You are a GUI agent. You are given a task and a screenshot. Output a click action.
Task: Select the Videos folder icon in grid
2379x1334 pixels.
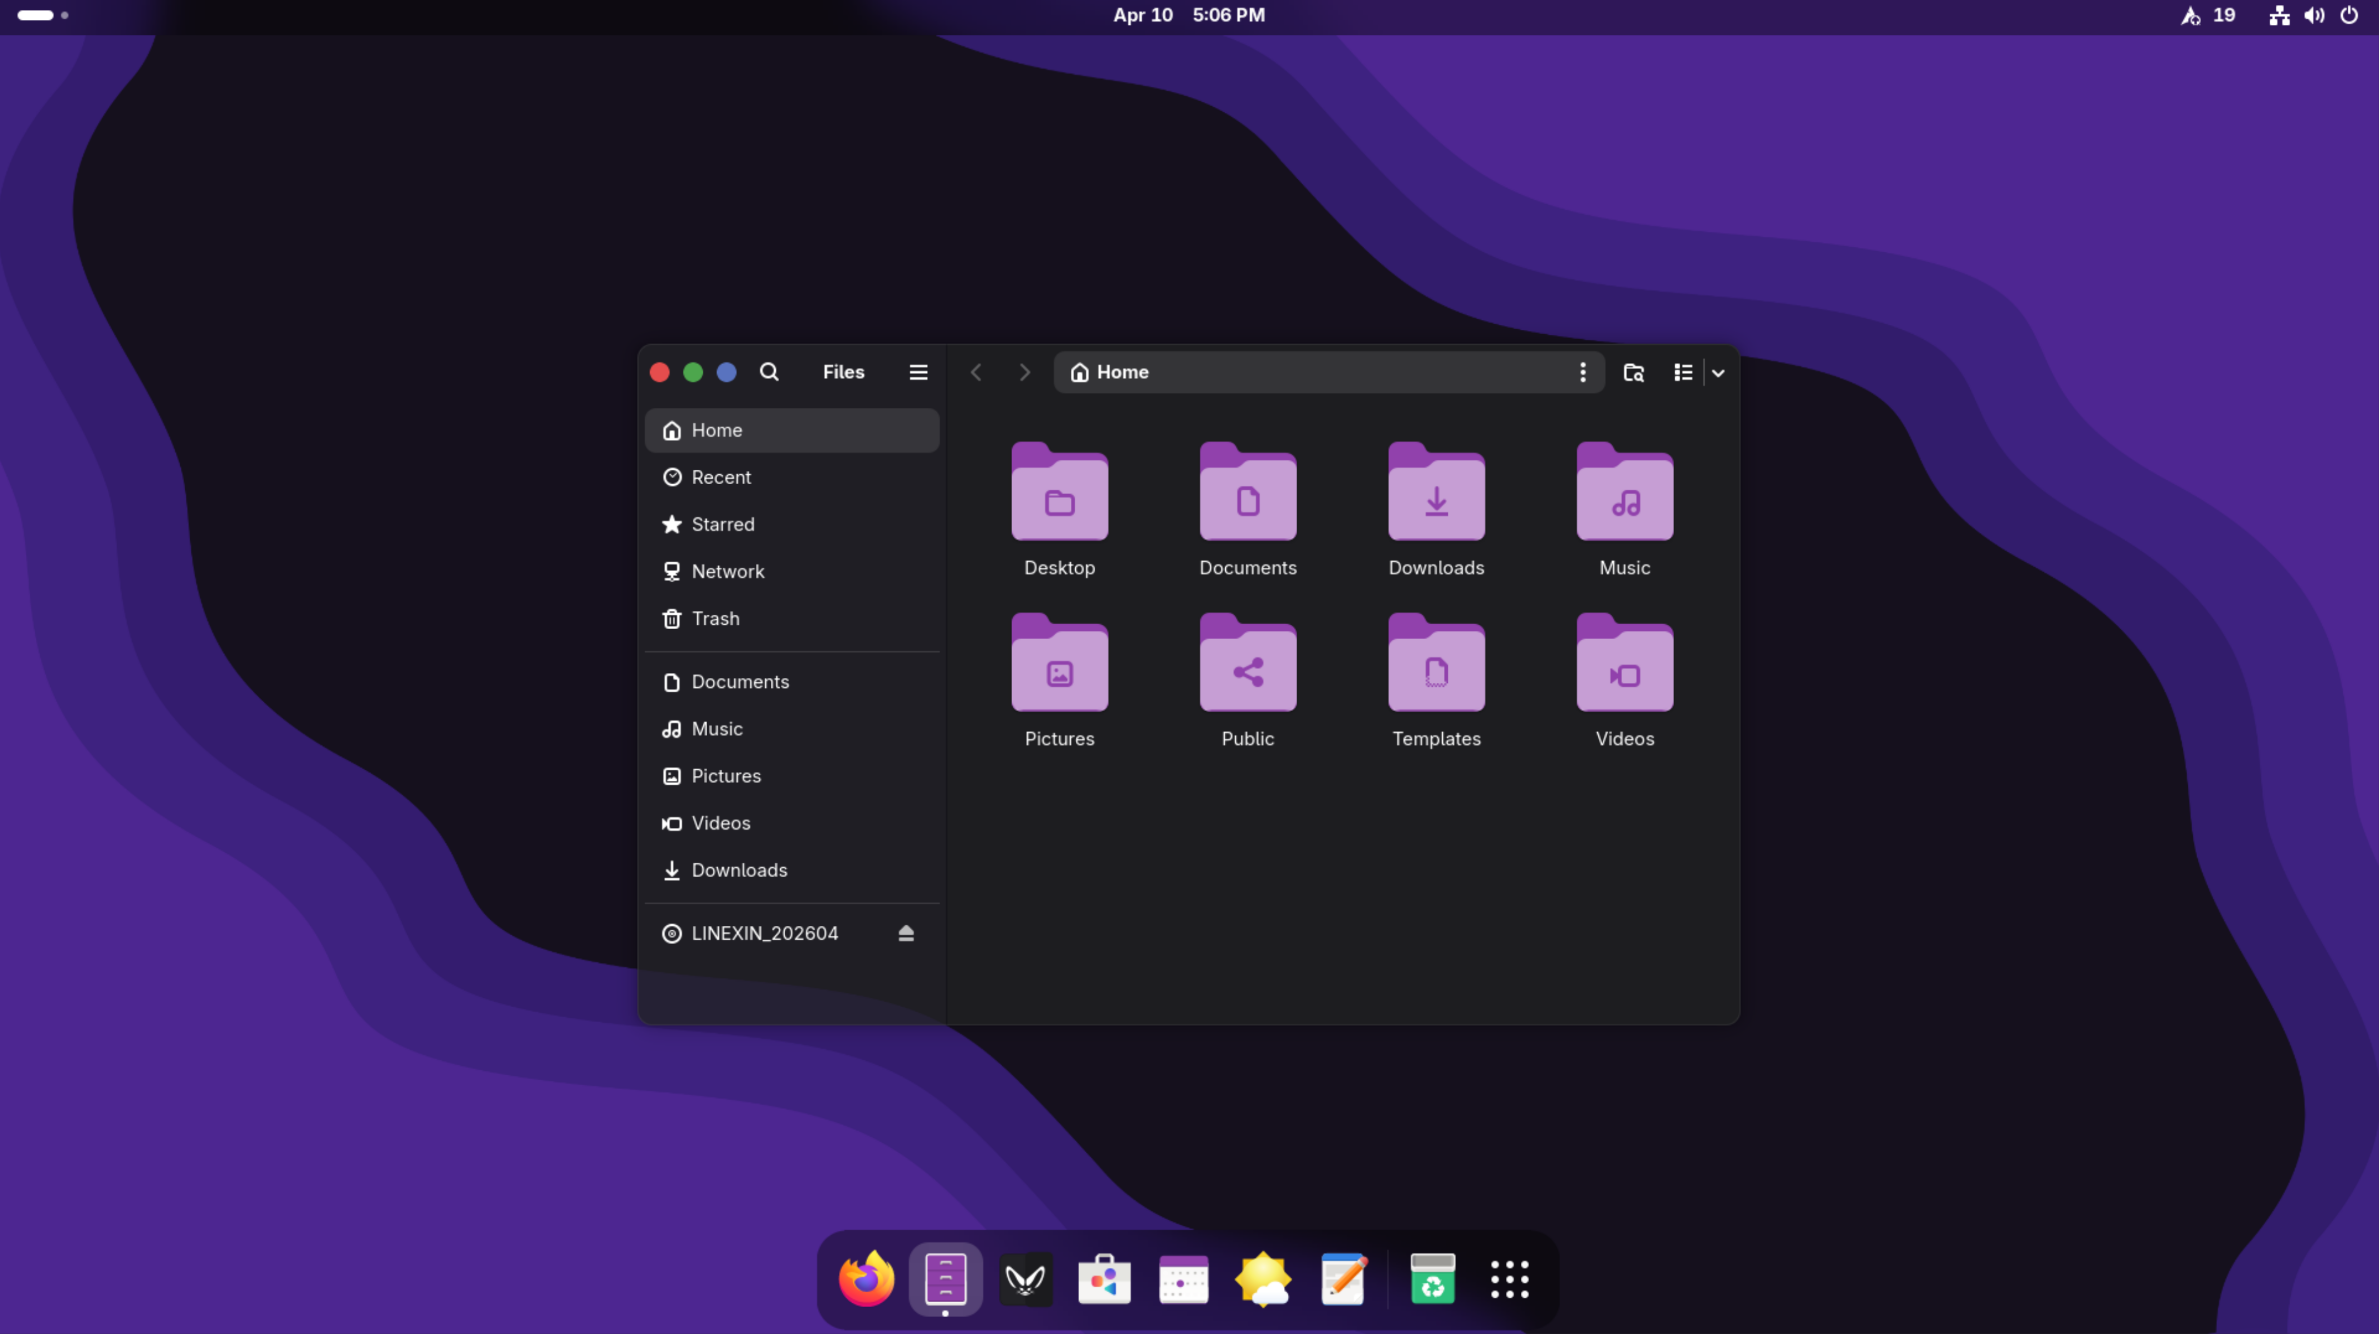point(1625,663)
